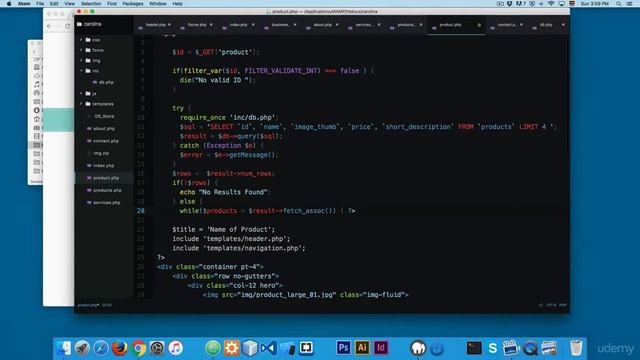Switch to the index.php tab
This screenshot has height=360, width=640.
(x=238, y=25)
